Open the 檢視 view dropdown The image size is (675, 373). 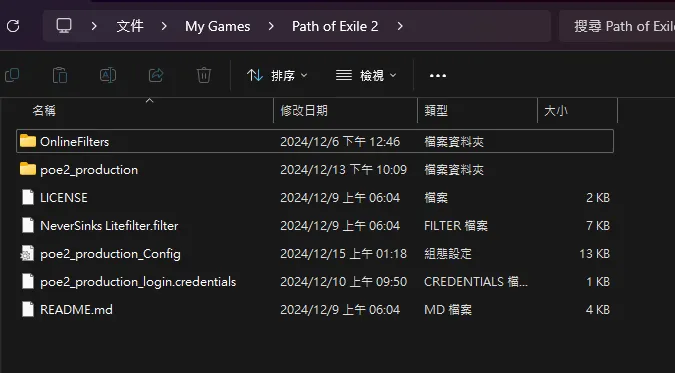[366, 76]
